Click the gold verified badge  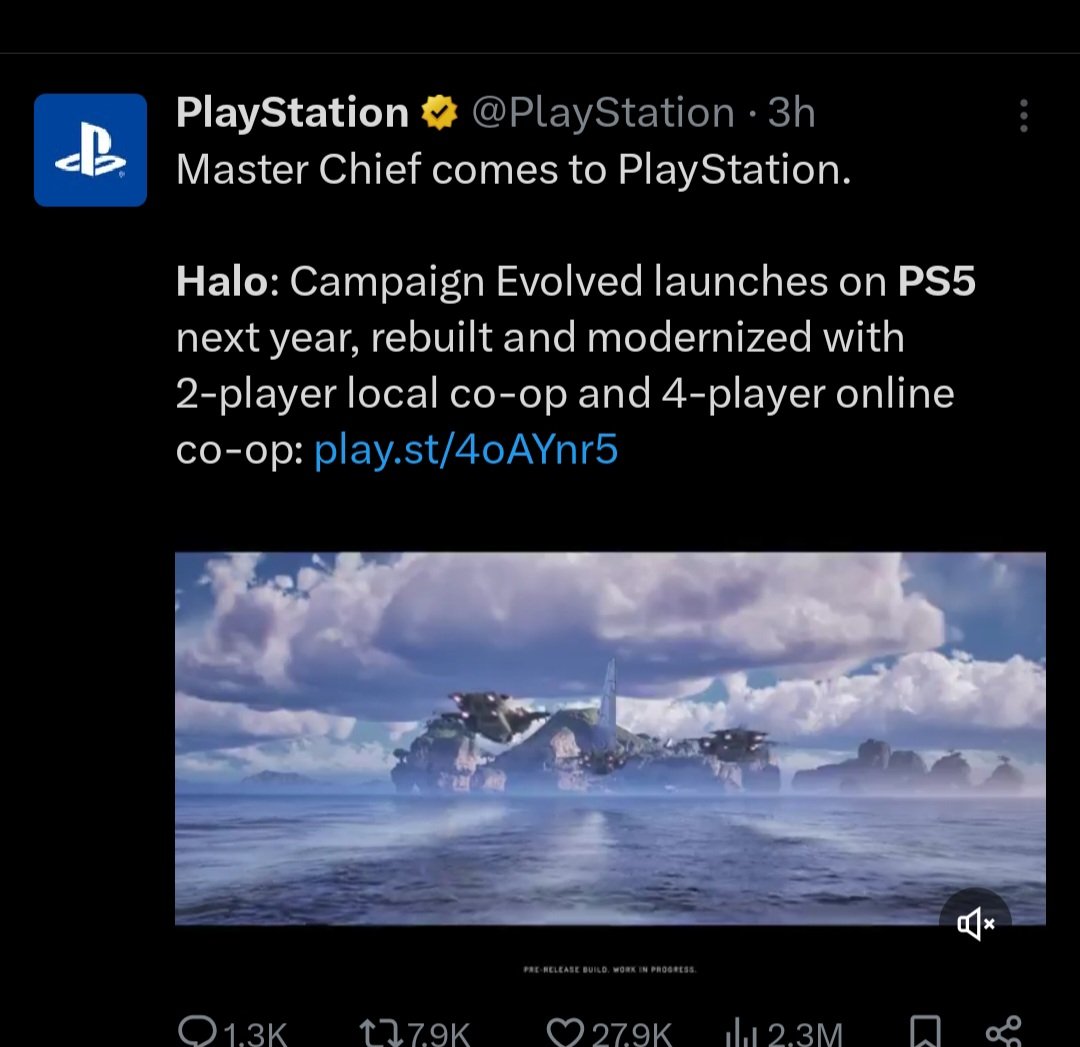pyautogui.click(x=439, y=113)
